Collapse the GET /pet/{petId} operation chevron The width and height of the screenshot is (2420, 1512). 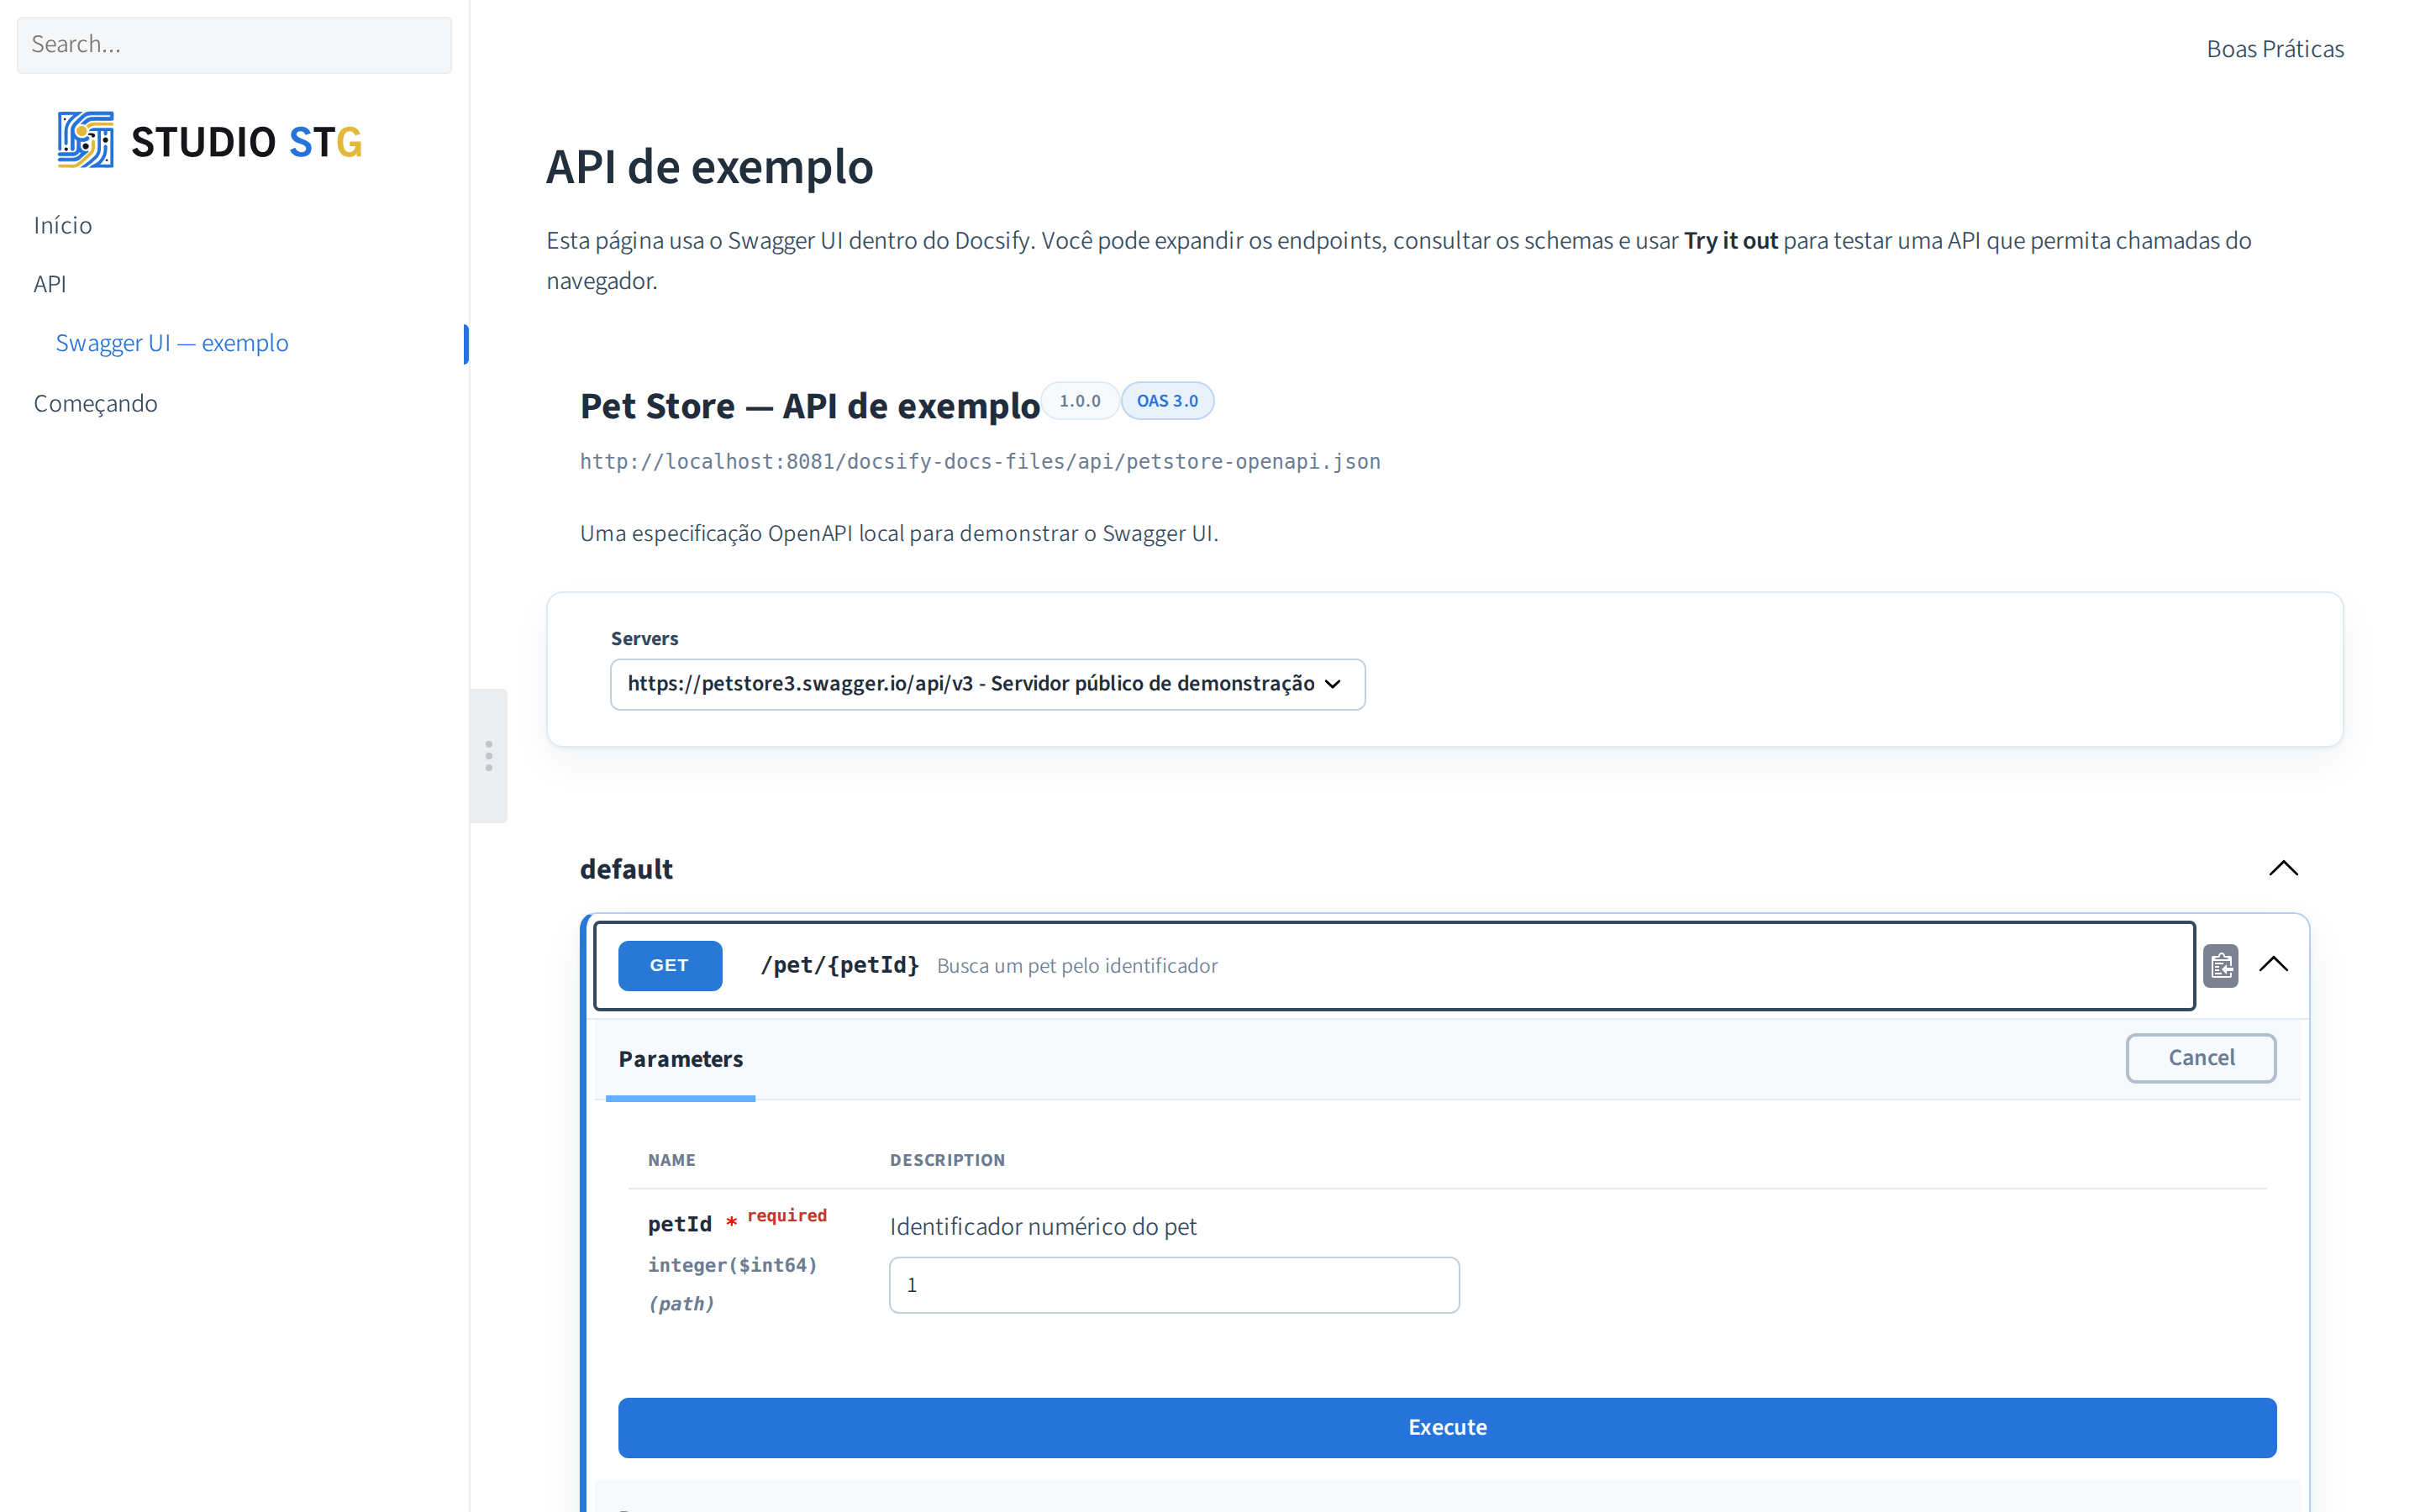coord(2273,964)
